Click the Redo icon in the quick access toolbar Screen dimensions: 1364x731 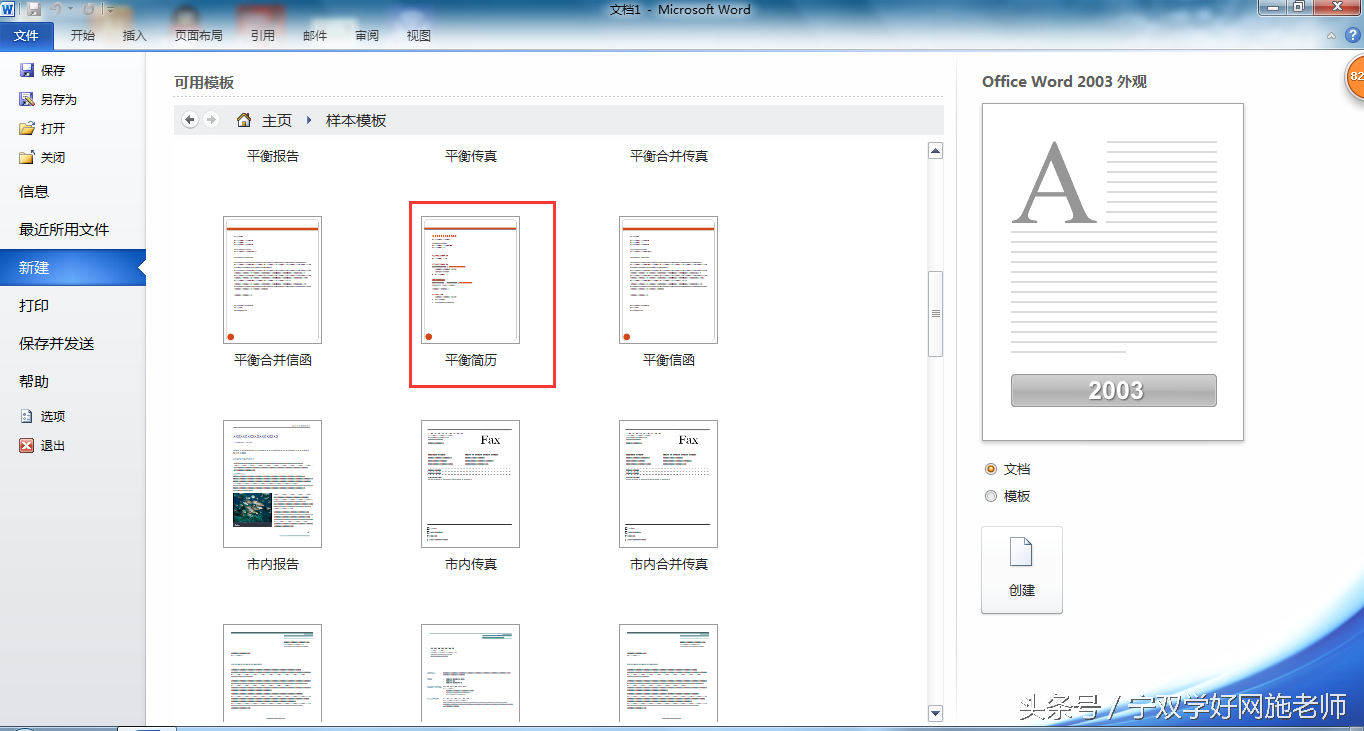point(89,10)
